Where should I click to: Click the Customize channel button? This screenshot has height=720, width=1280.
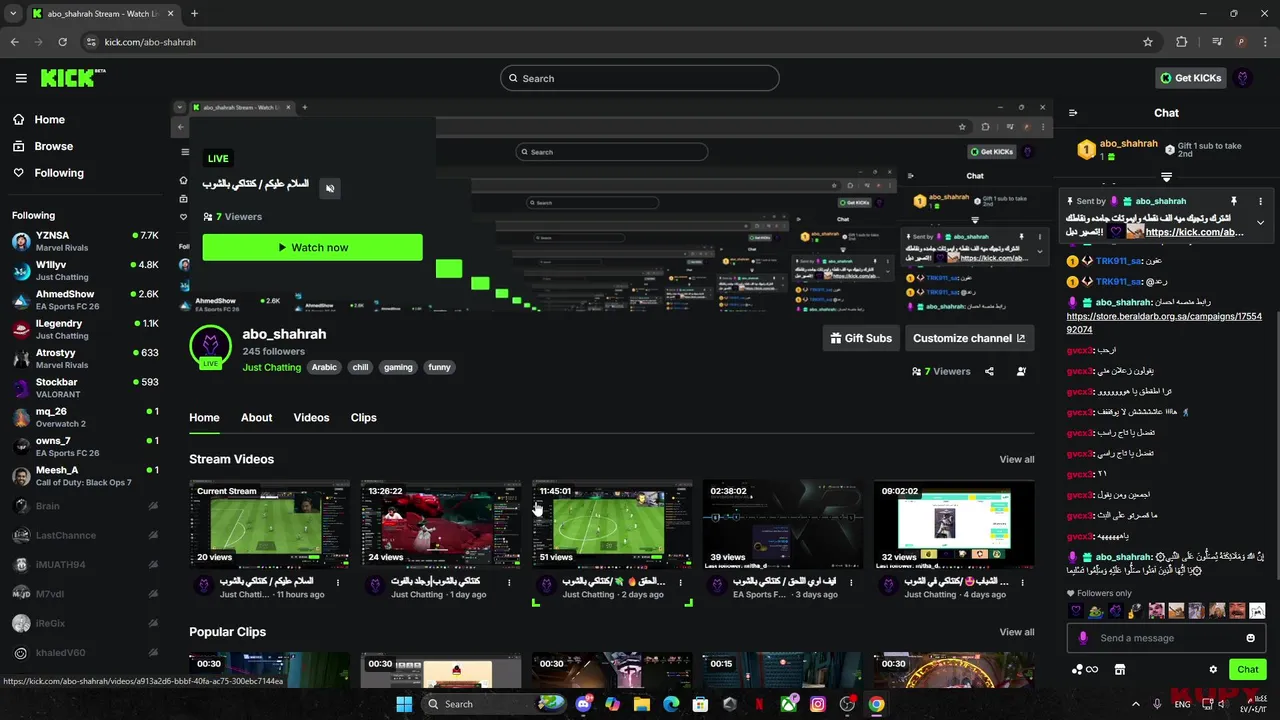coord(969,338)
